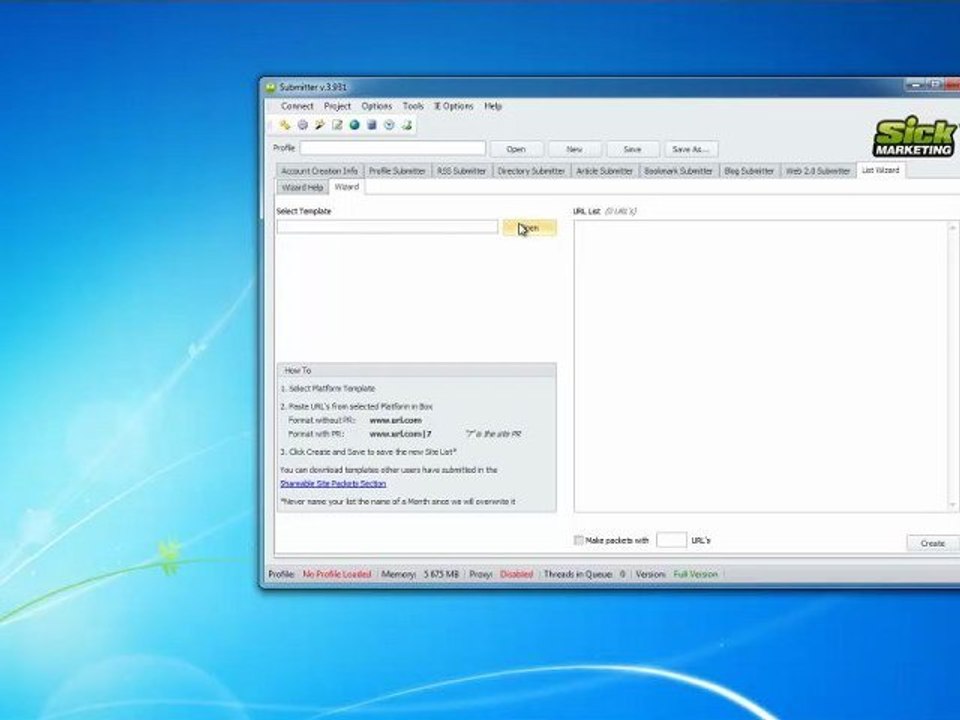Image resolution: width=960 pixels, height=720 pixels.
Task: Open the Project menu
Action: click(337, 106)
